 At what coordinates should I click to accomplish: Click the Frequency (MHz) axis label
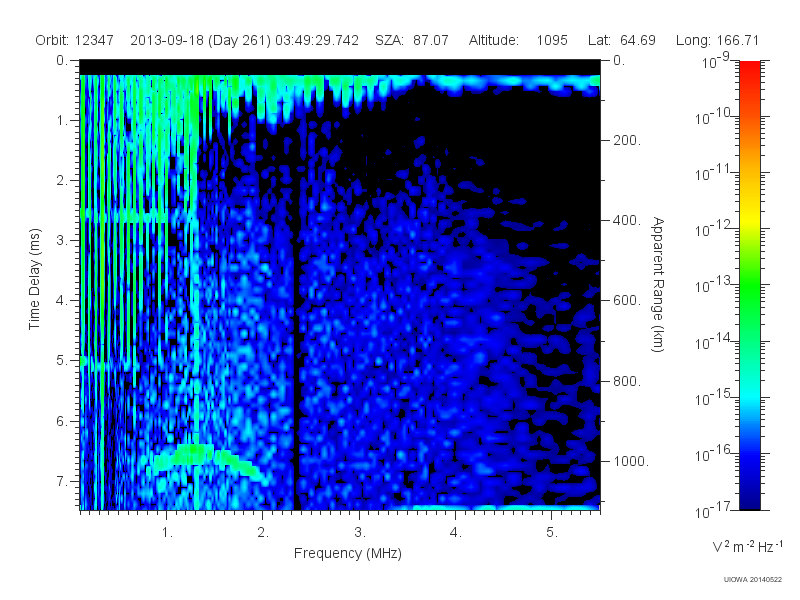348,553
